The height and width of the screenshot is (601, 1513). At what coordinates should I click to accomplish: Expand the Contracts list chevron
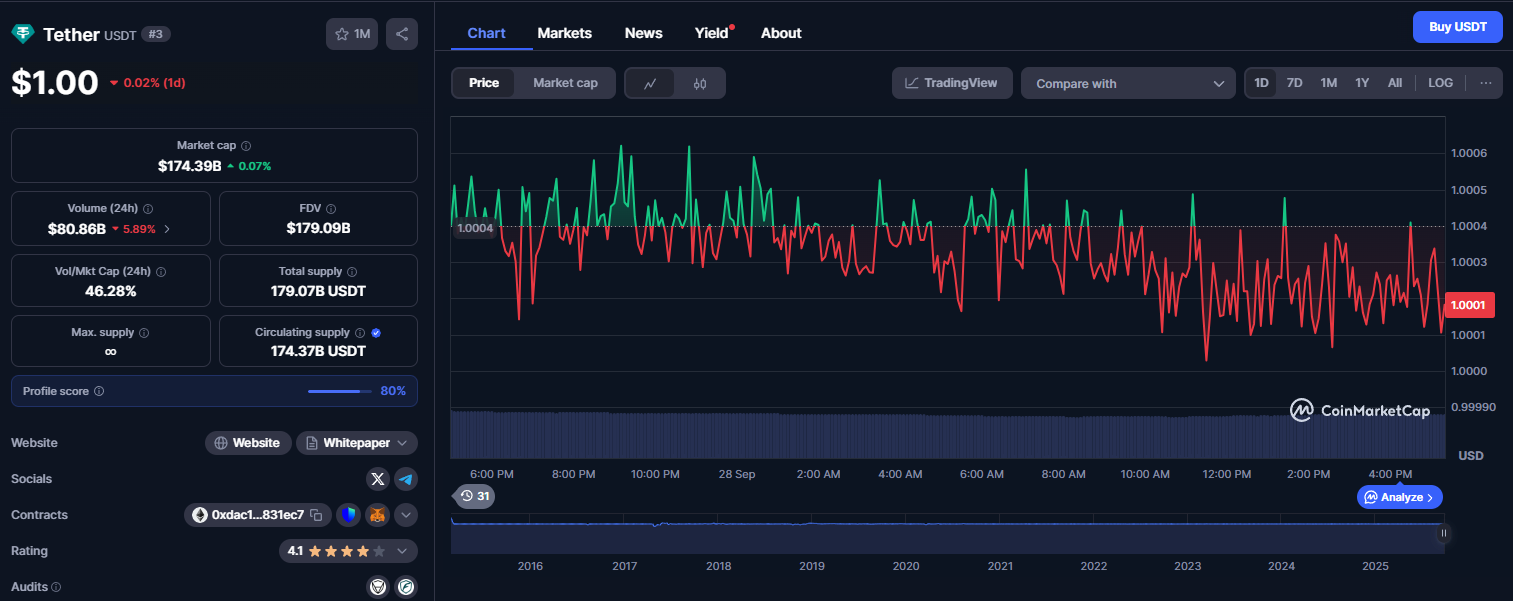click(x=406, y=515)
